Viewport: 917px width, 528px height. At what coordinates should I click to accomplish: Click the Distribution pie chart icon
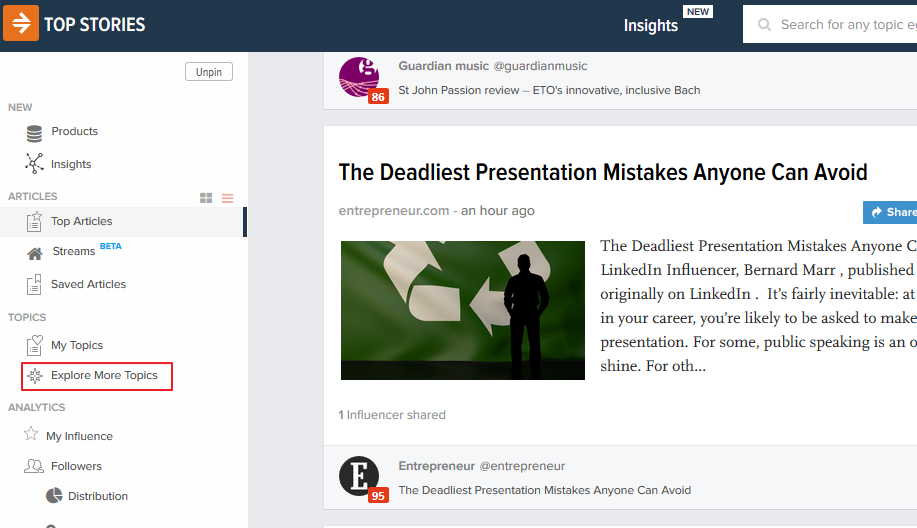[x=54, y=495]
